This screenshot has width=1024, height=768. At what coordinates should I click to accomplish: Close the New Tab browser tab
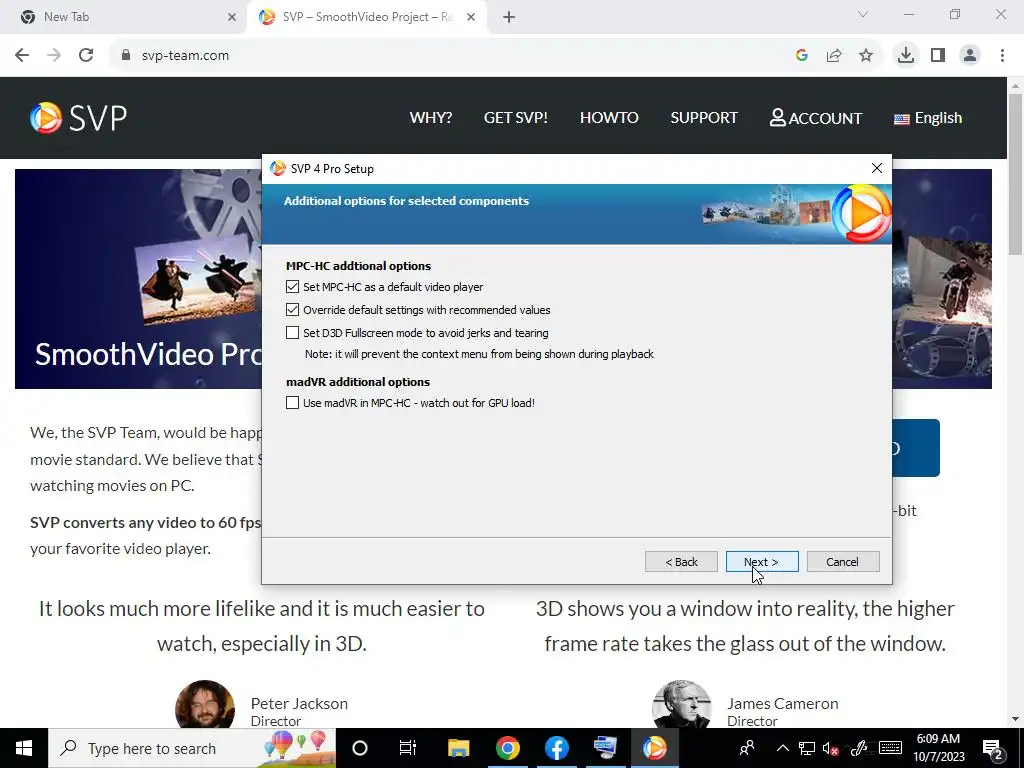pos(231,17)
